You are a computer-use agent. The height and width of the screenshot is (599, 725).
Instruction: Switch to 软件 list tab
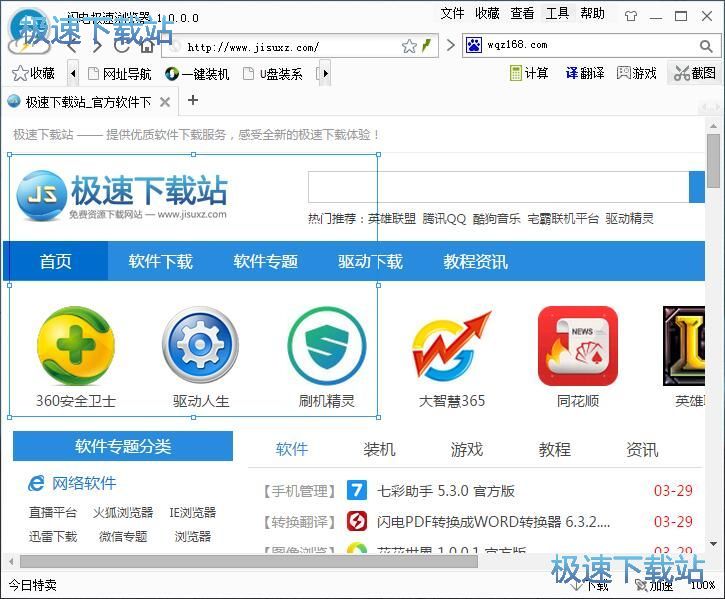pyautogui.click(x=292, y=449)
